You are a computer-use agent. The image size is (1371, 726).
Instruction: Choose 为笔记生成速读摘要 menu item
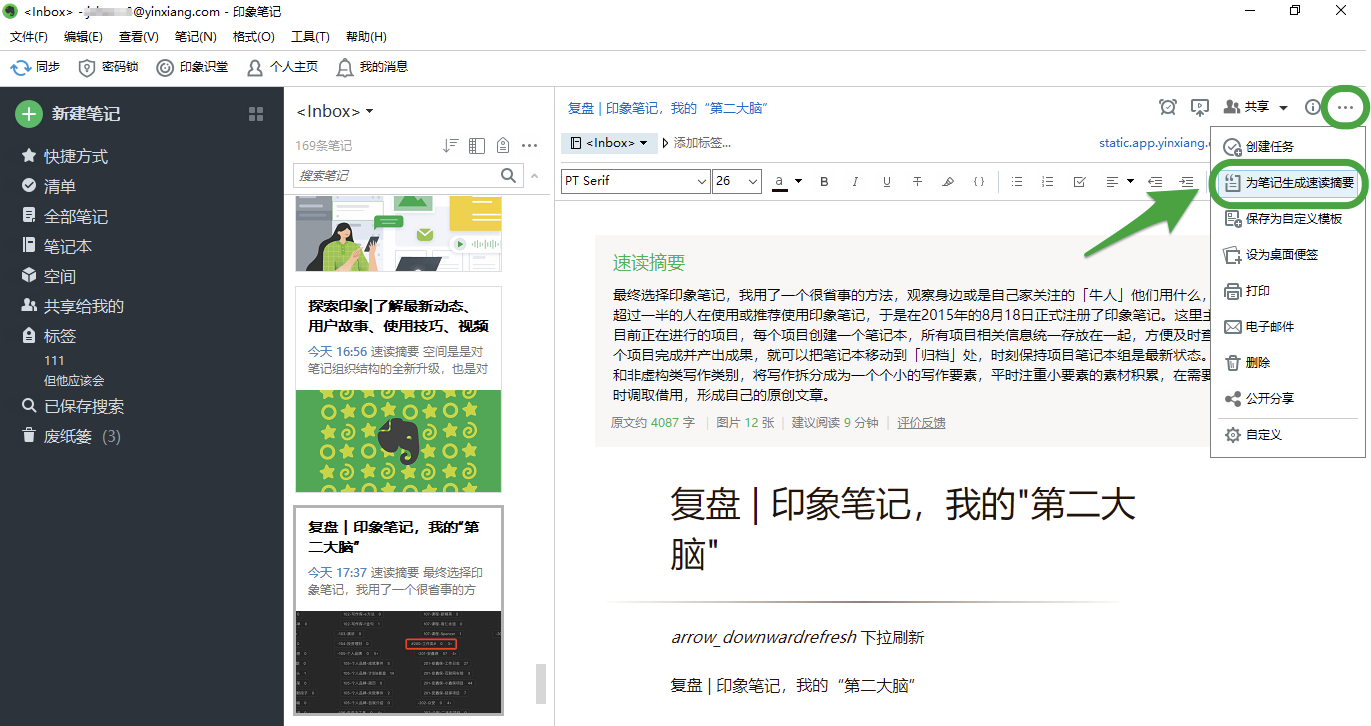pyautogui.click(x=1286, y=182)
